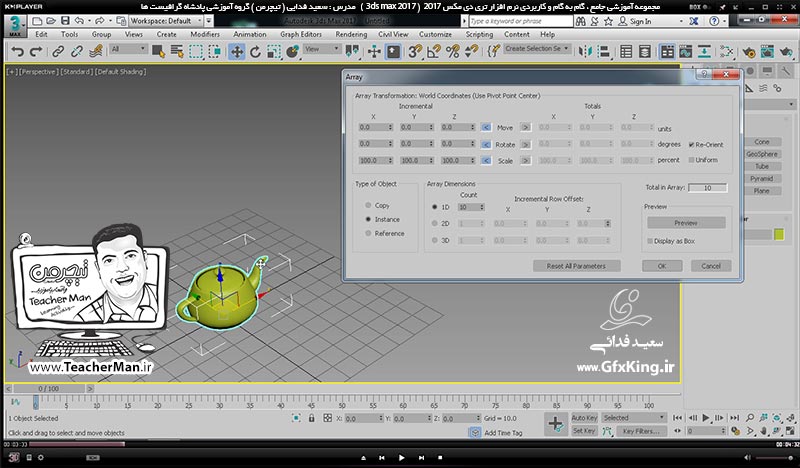This screenshot has height=468, width=800.
Task: Open the Modifiers menu
Action: 205,34
